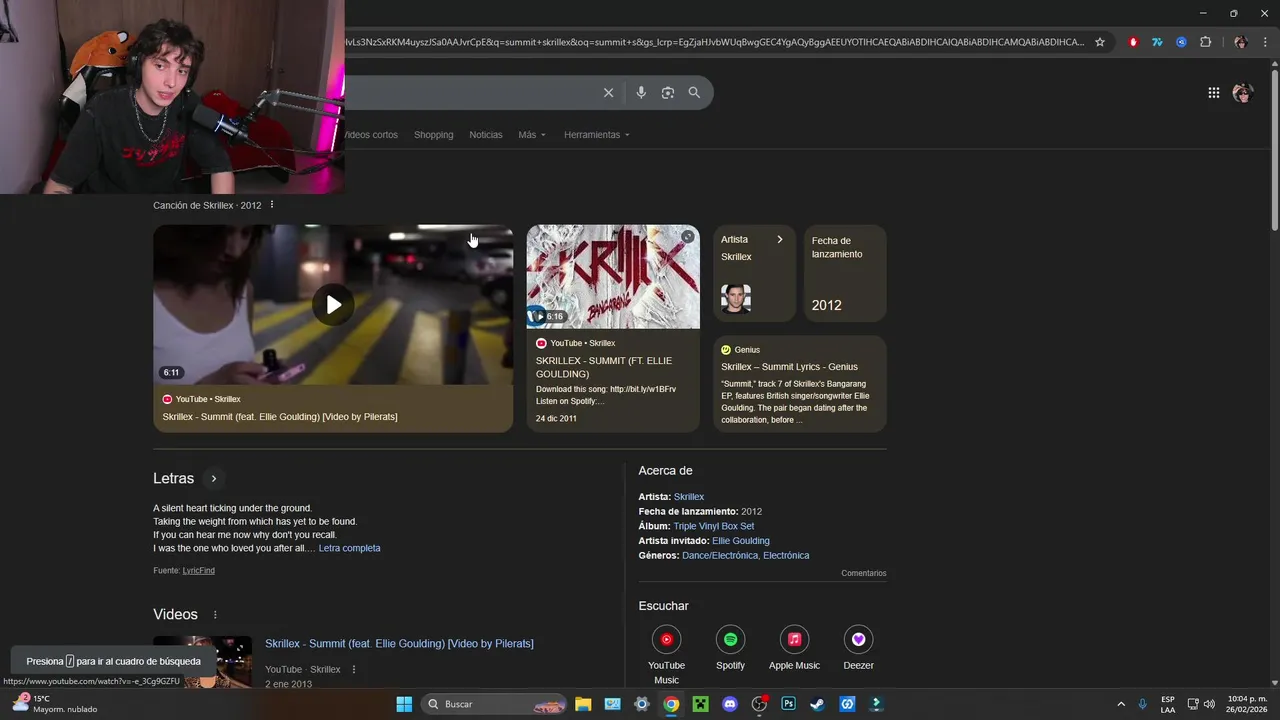Click the tray microphone icon
This screenshot has height=720, width=1280.
coord(1142,704)
